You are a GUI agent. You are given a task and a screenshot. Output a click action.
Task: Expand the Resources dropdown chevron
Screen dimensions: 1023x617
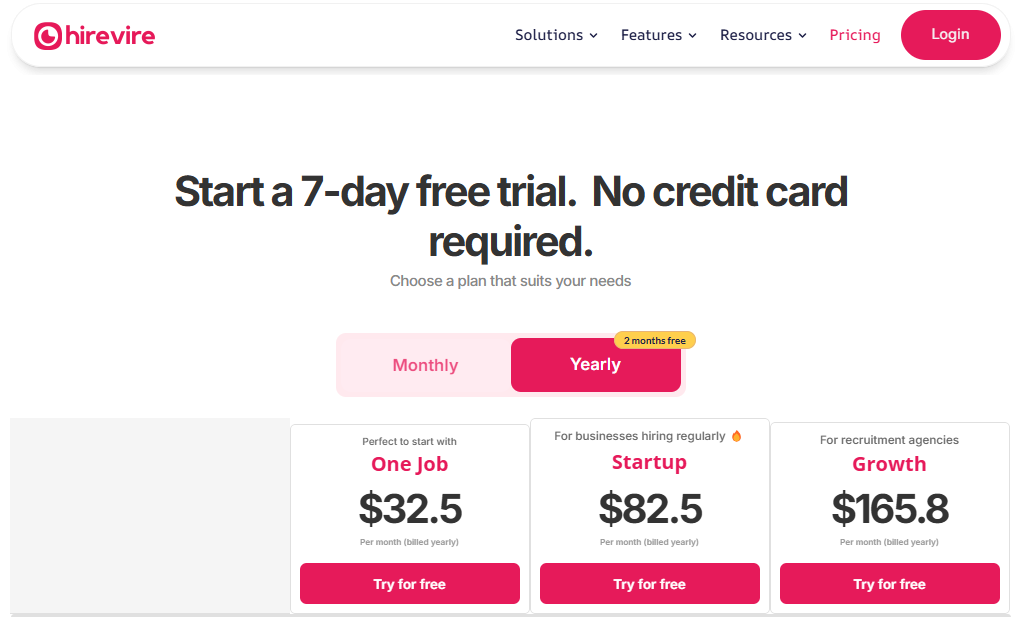[802, 36]
